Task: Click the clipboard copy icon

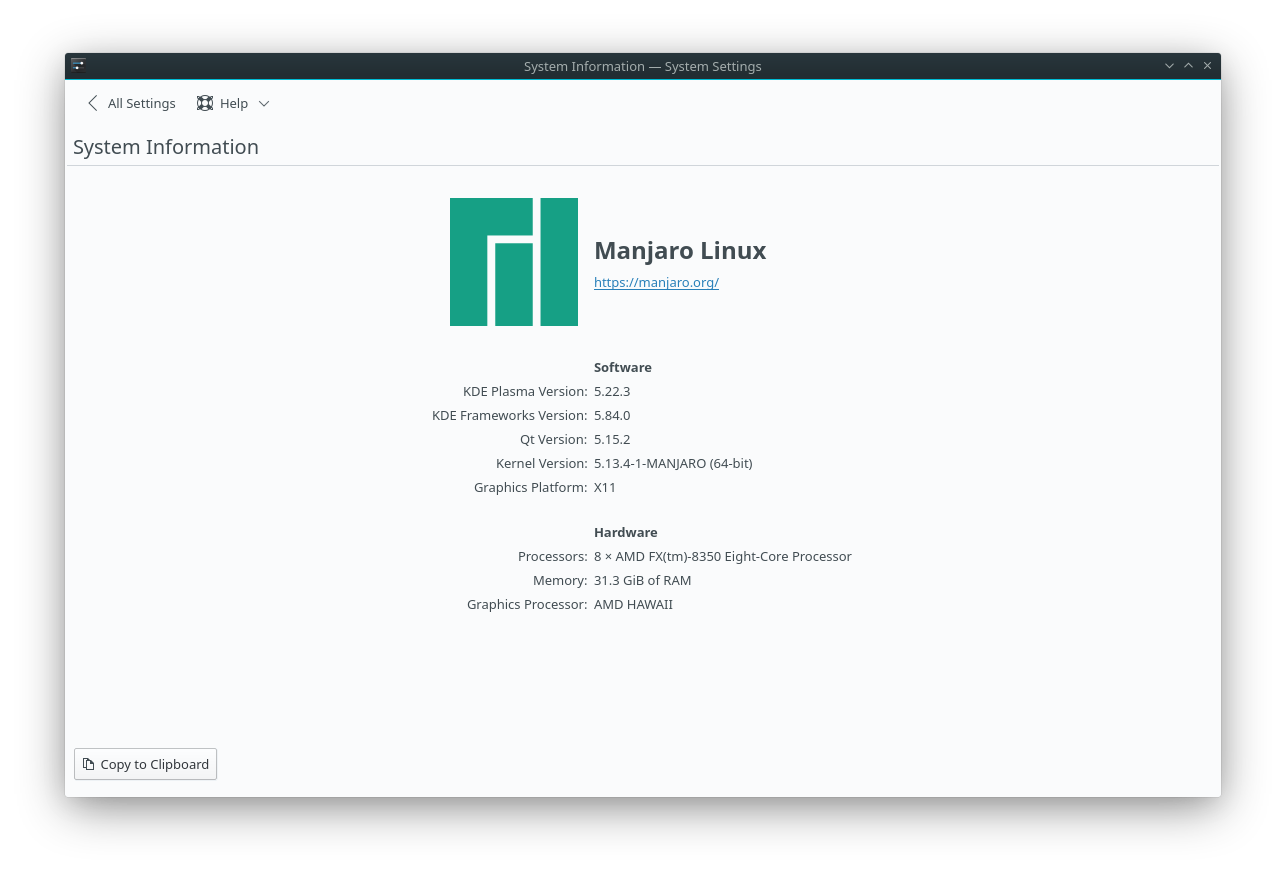Action: coord(89,764)
